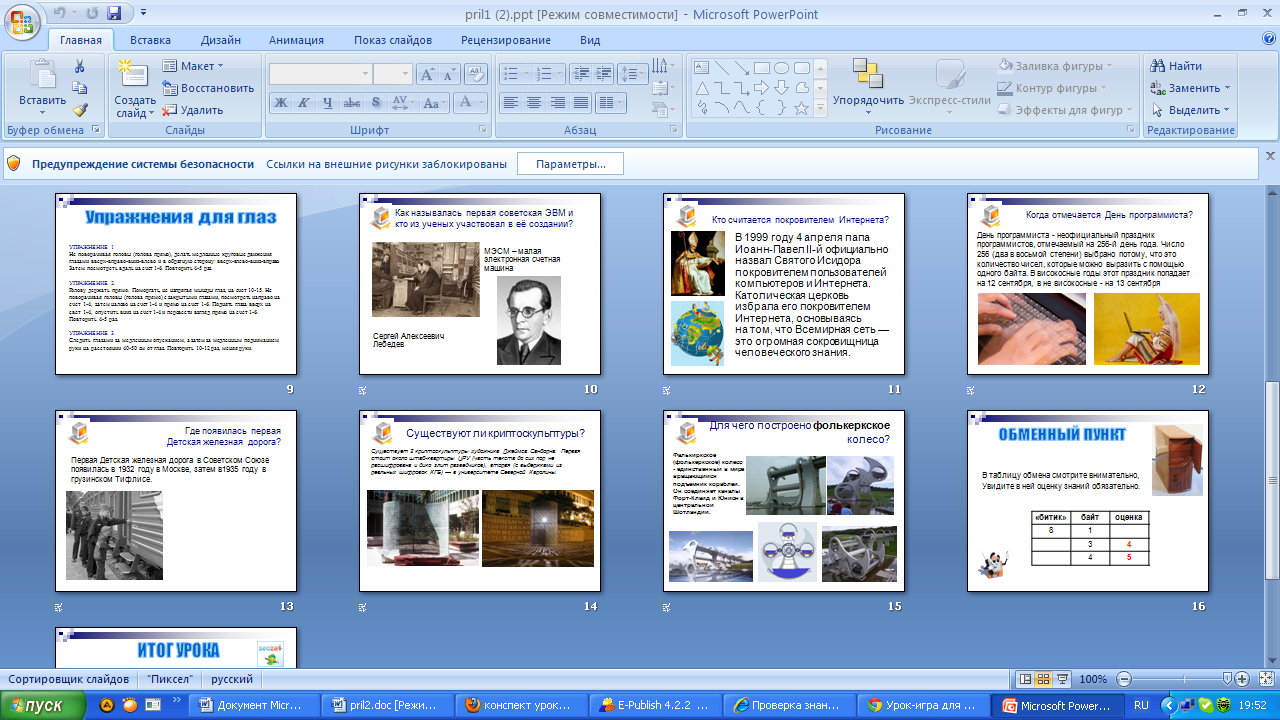Viewport: 1280px width, 720px height.
Task: Select the Format Painter brush
Action: click(x=80, y=110)
